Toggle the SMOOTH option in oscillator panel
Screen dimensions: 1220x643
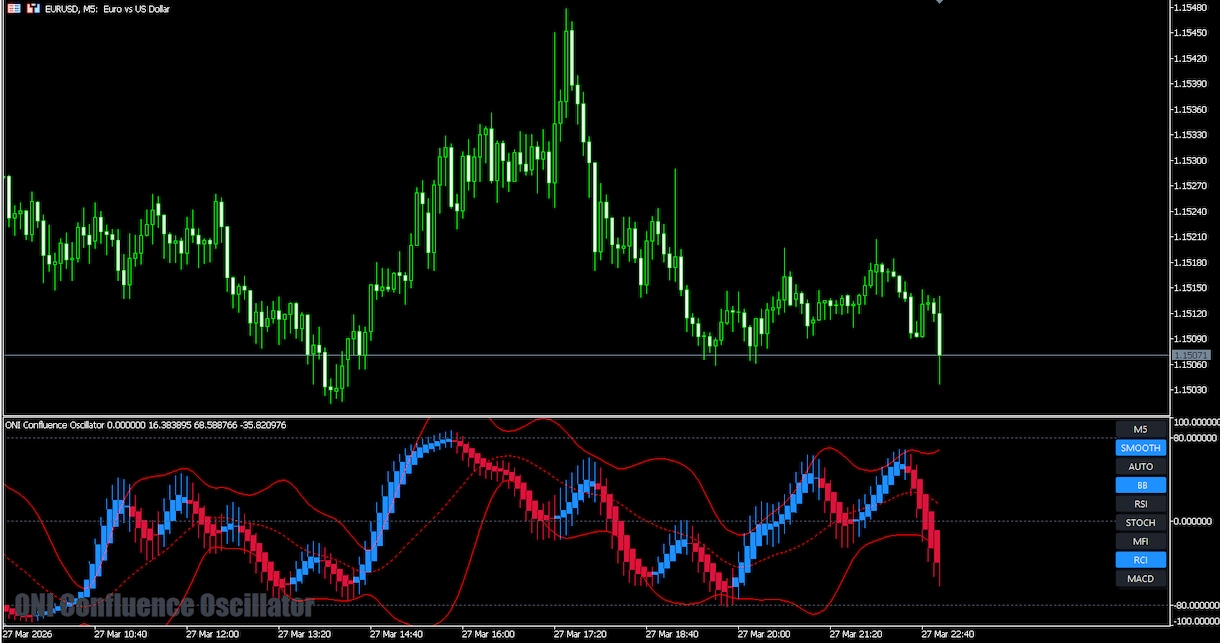(x=1141, y=448)
